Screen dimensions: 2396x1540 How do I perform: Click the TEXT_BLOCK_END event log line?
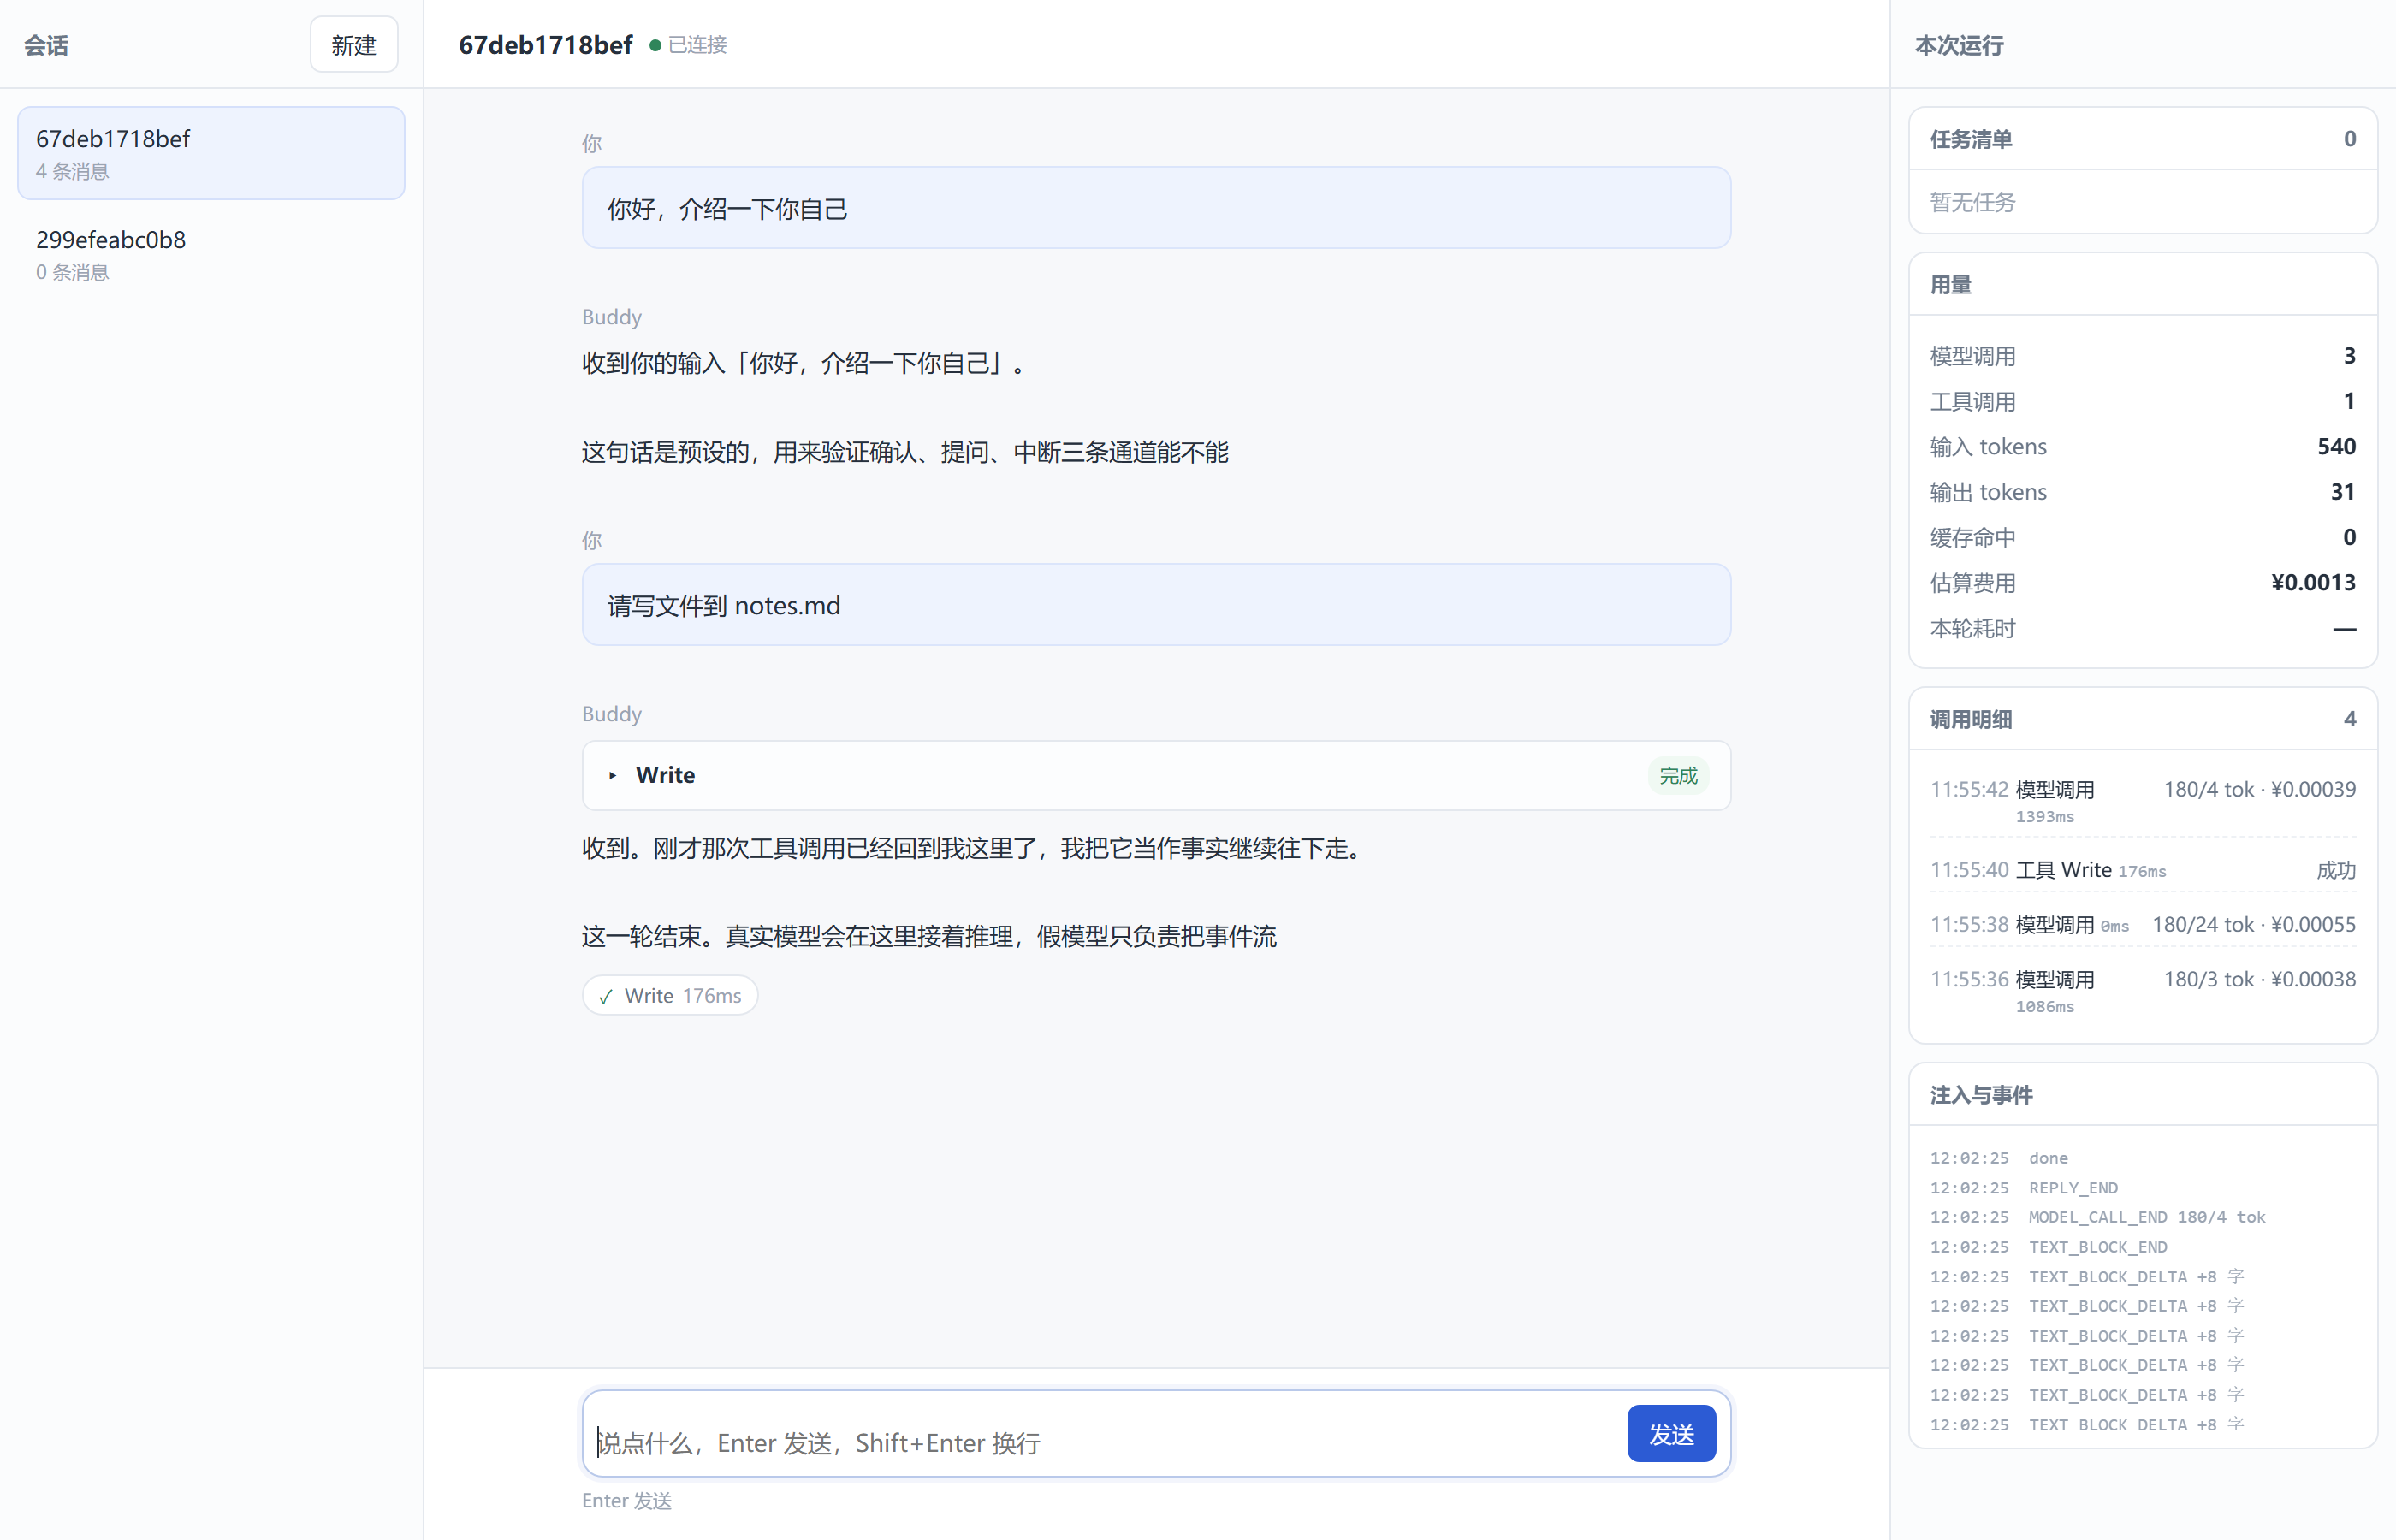[x=2142, y=1247]
